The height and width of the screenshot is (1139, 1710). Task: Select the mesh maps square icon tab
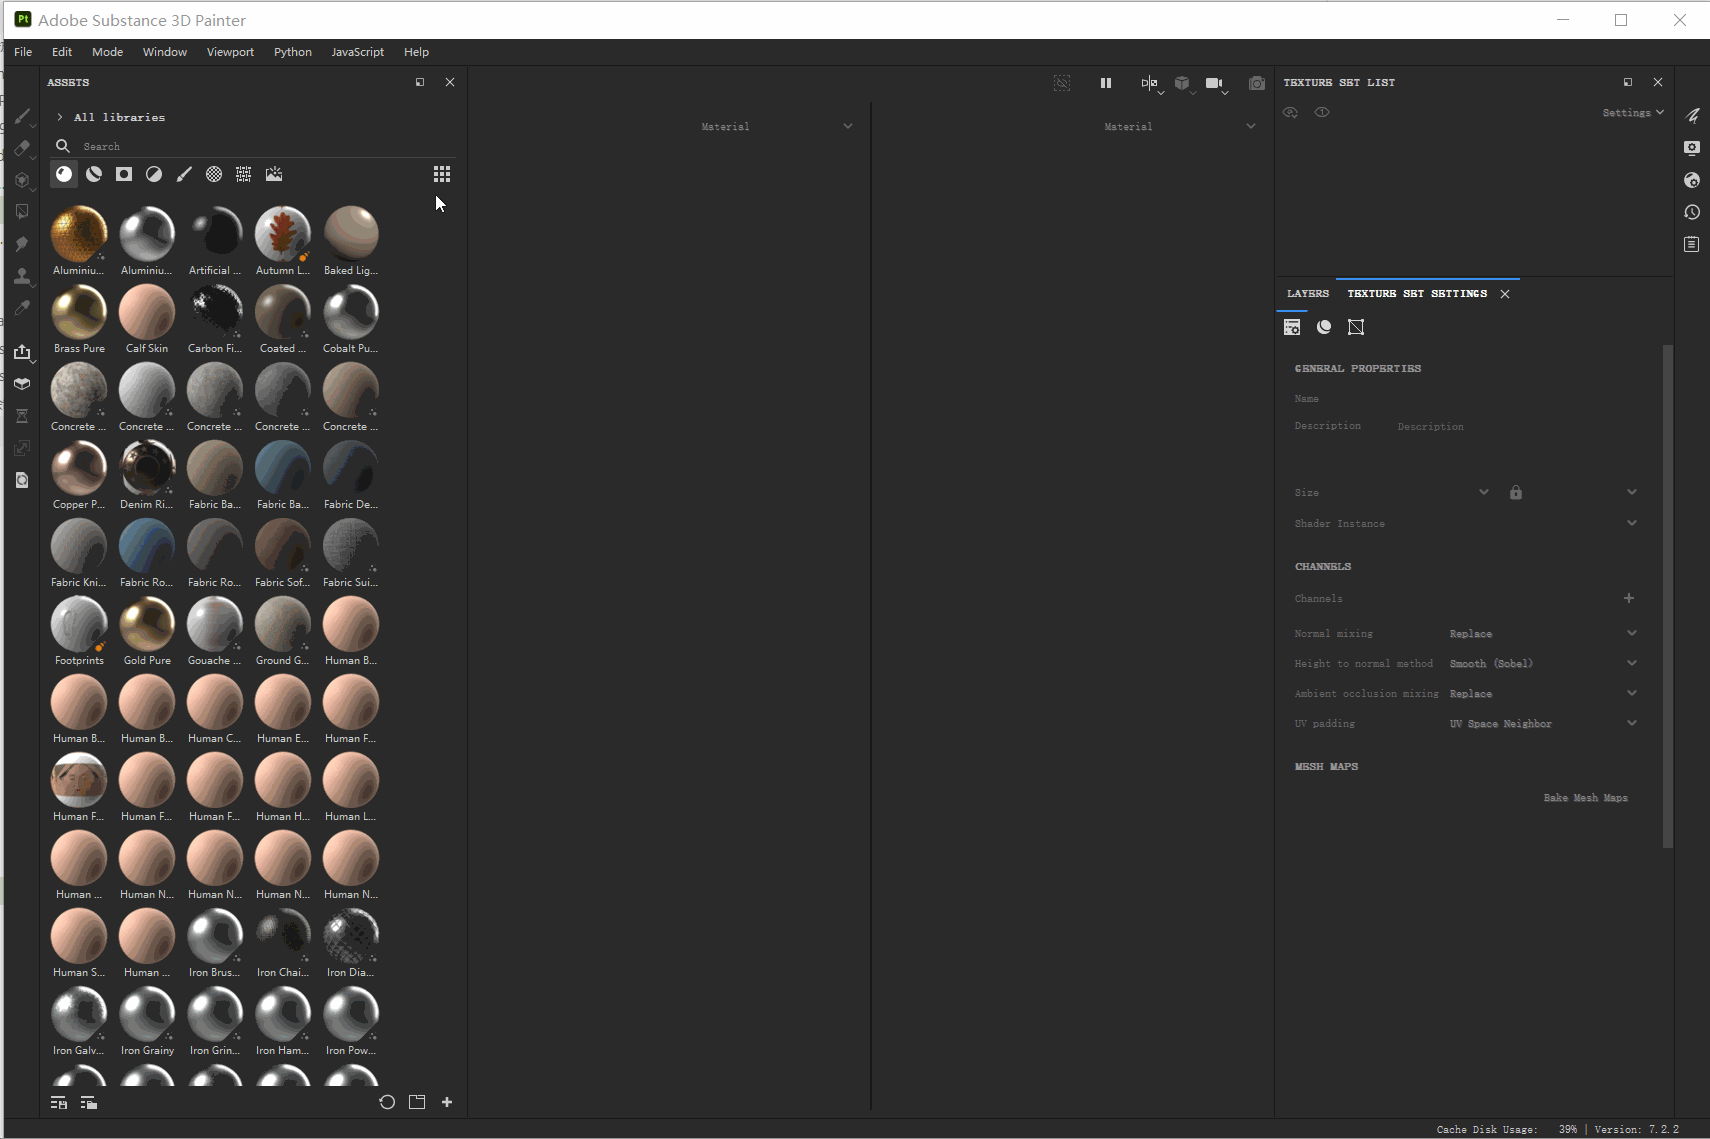(1356, 327)
